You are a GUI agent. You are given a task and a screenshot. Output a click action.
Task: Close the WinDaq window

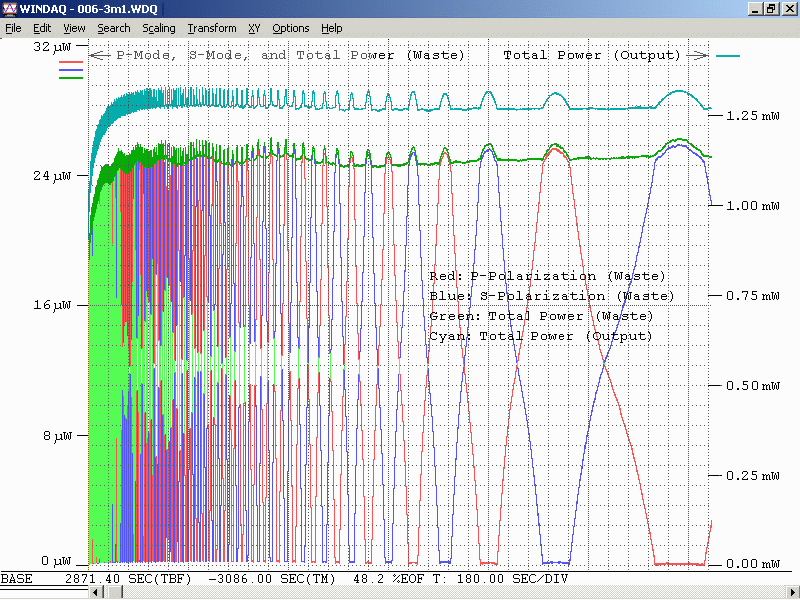click(x=789, y=9)
